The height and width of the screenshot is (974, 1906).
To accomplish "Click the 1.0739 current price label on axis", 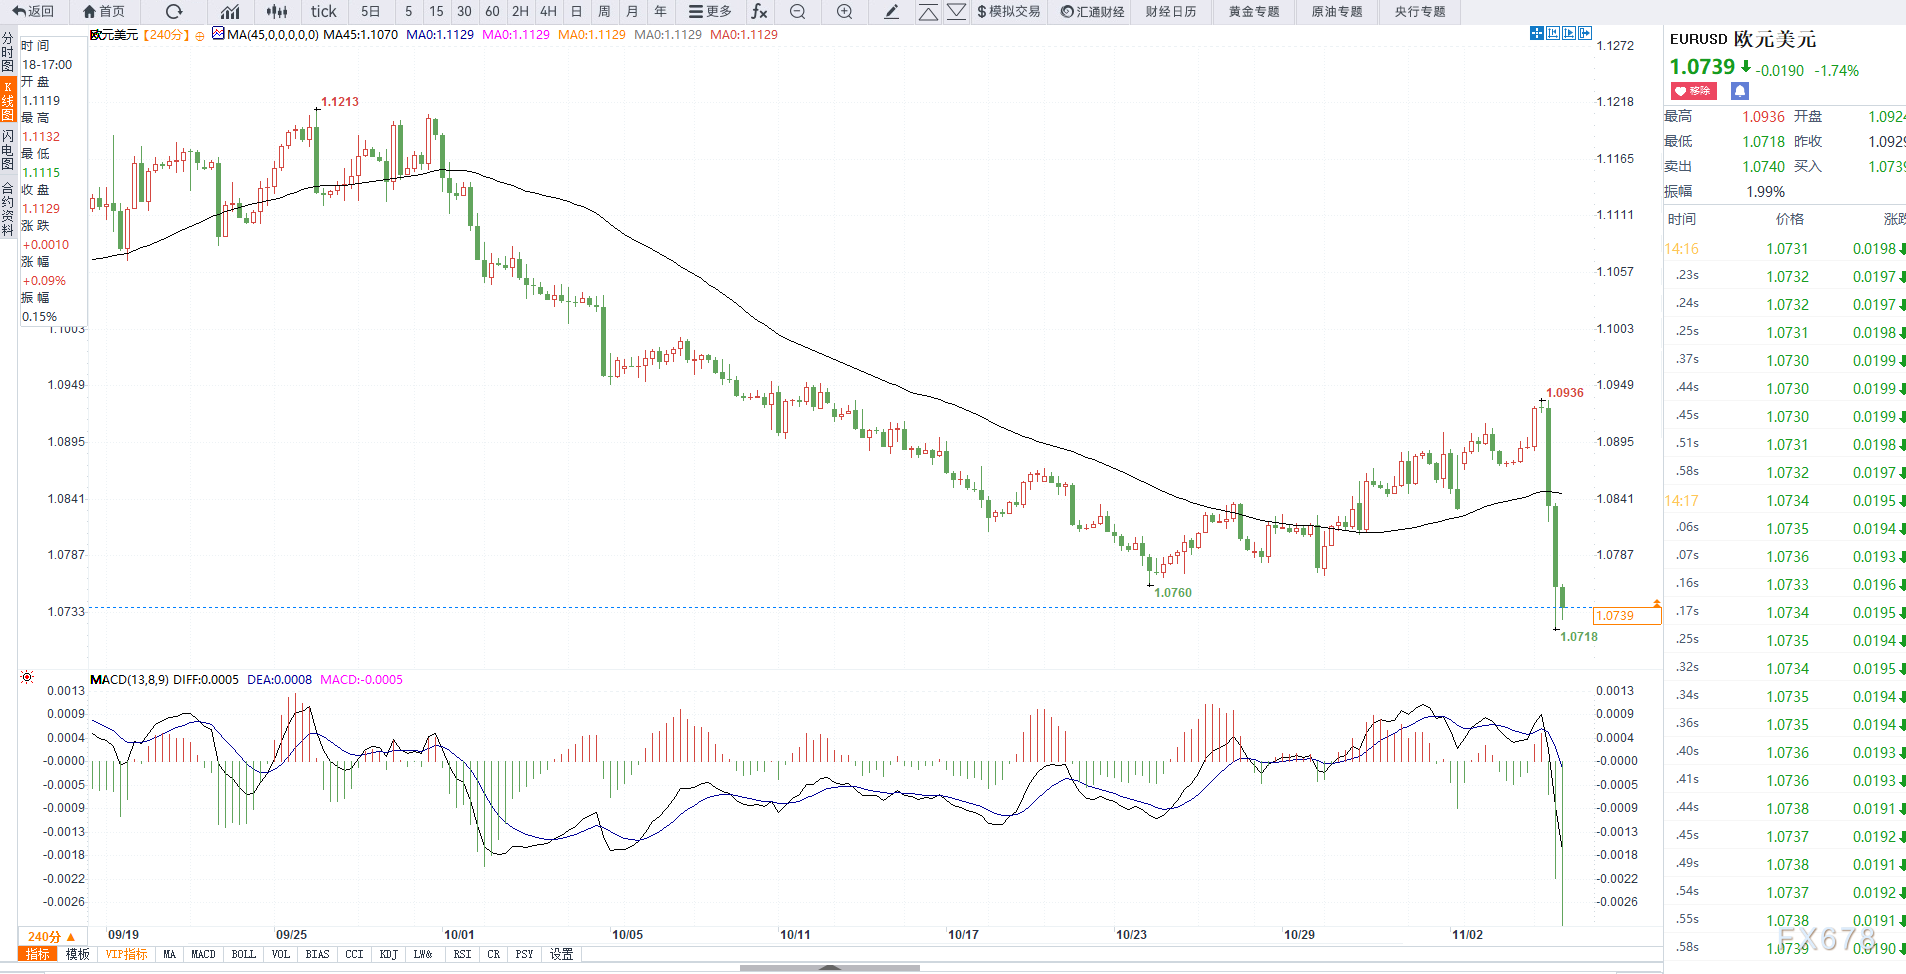I will pos(1625,616).
